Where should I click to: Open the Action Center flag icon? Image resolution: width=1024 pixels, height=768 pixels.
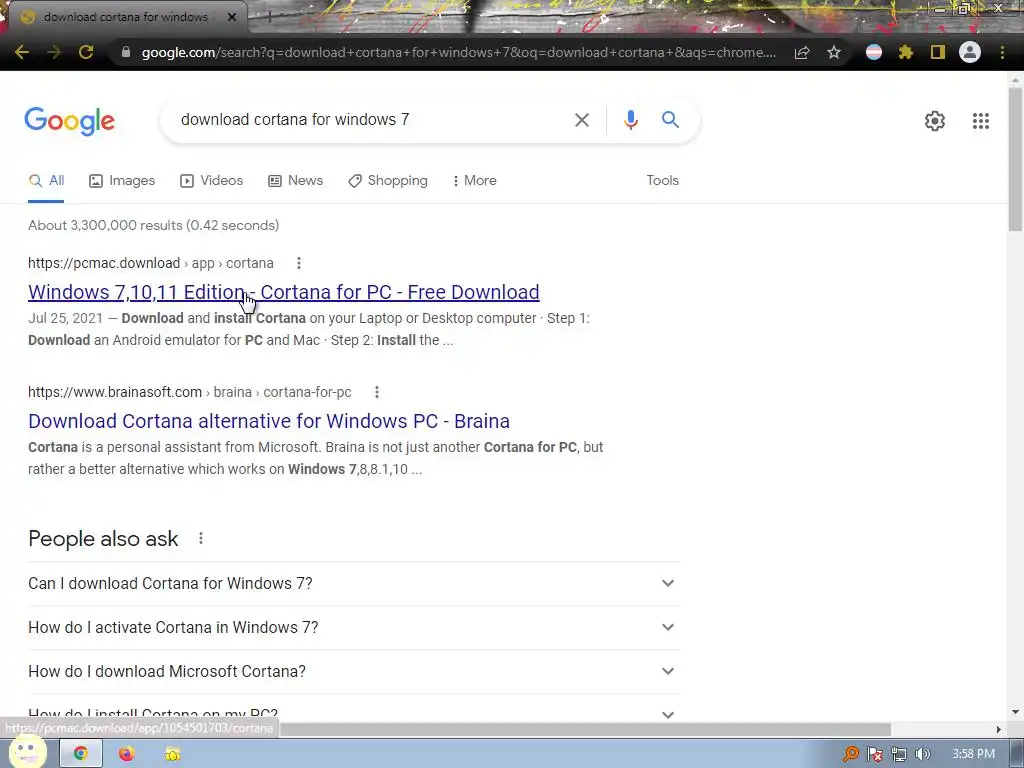[x=874, y=754]
